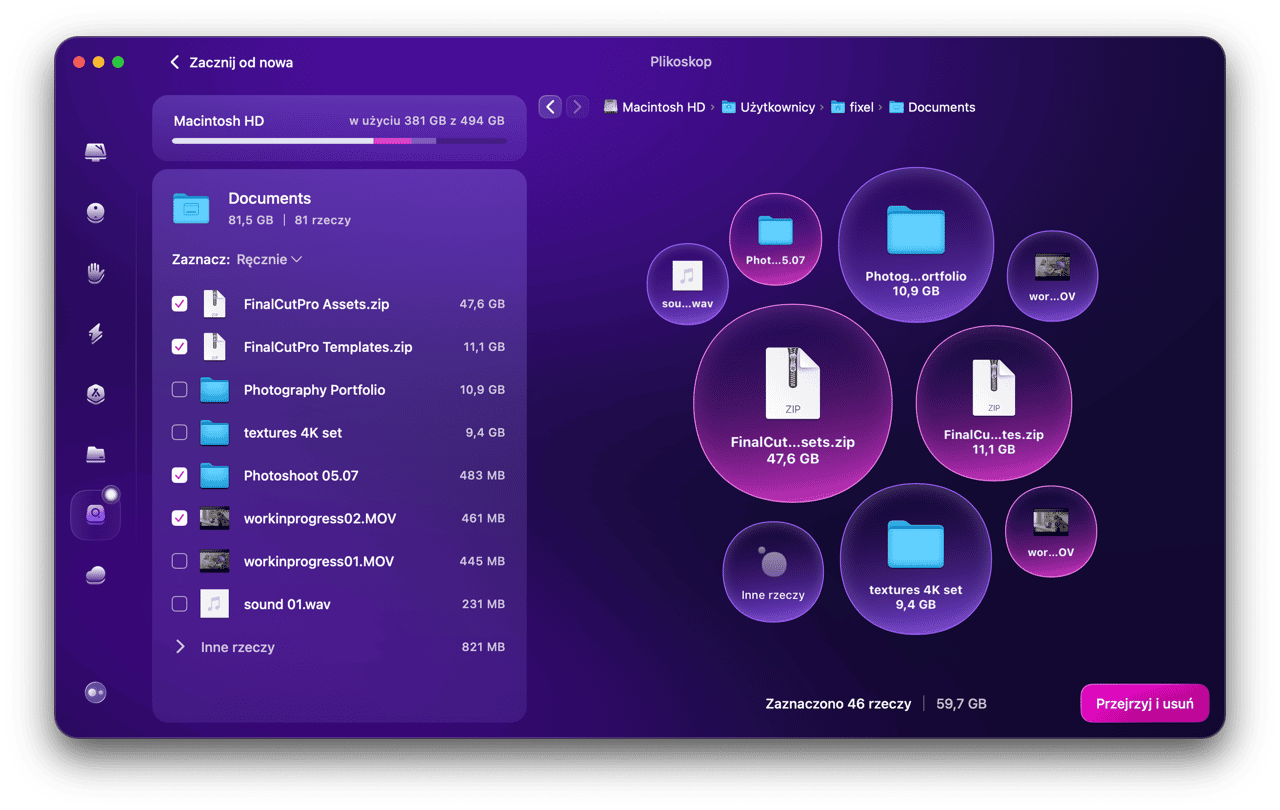Open the Applications module icon in sidebar
Screen dimensions: 1280x810
click(96, 394)
